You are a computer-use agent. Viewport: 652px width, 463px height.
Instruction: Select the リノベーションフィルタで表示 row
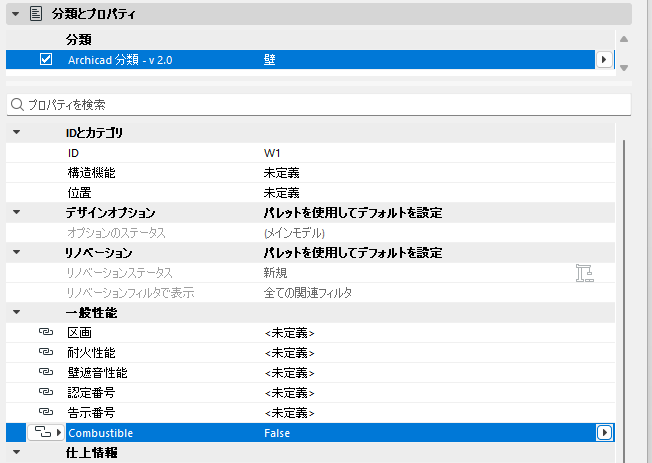pos(310,293)
